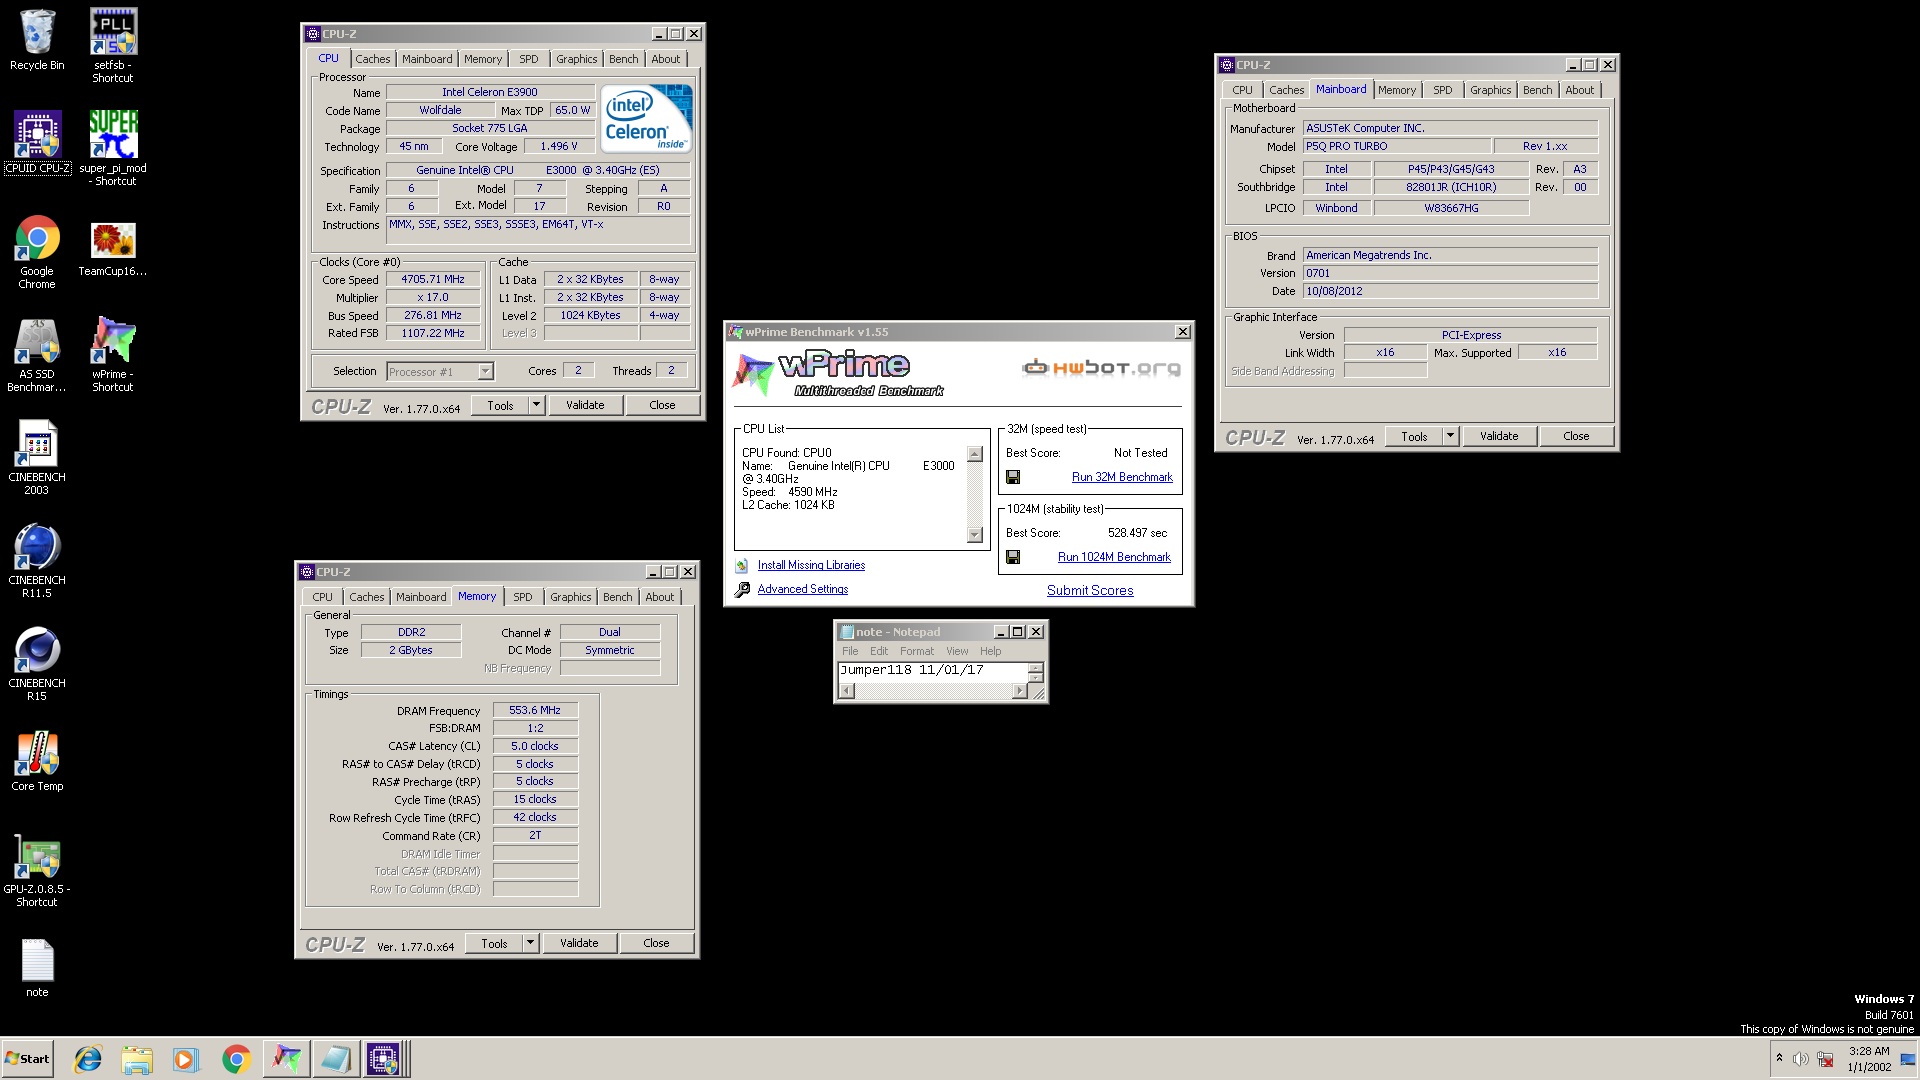
Task: Click the volume icon in system tray
Action: pyautogui.click(x=1800, y=1059)
